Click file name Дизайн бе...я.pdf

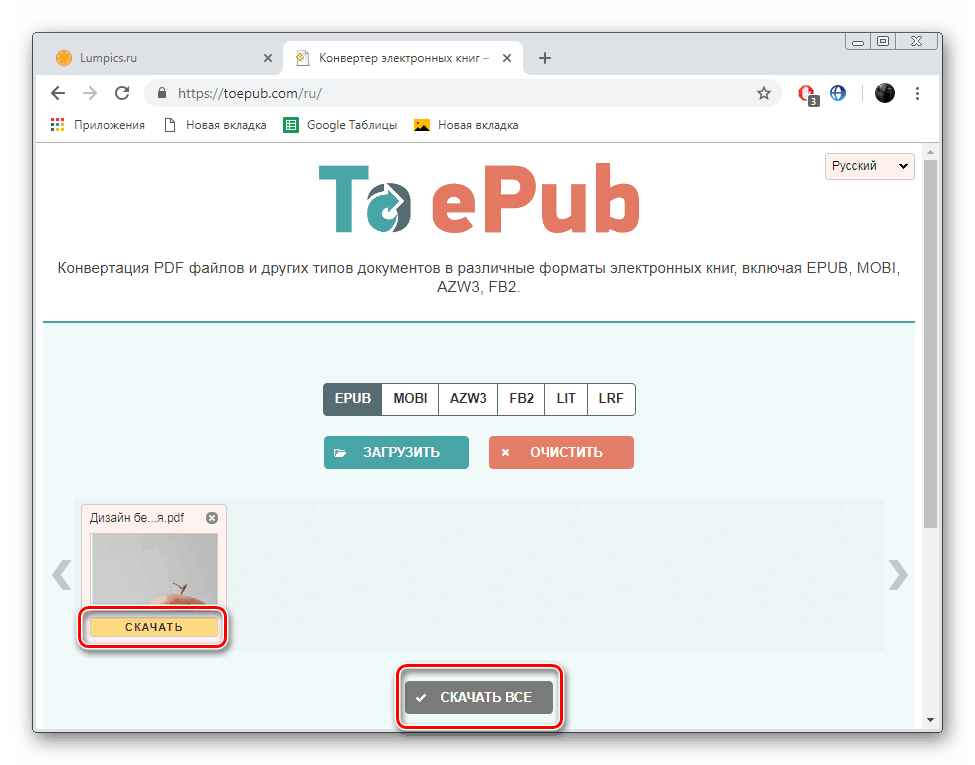pyautogui.click(x=137, y=517)
